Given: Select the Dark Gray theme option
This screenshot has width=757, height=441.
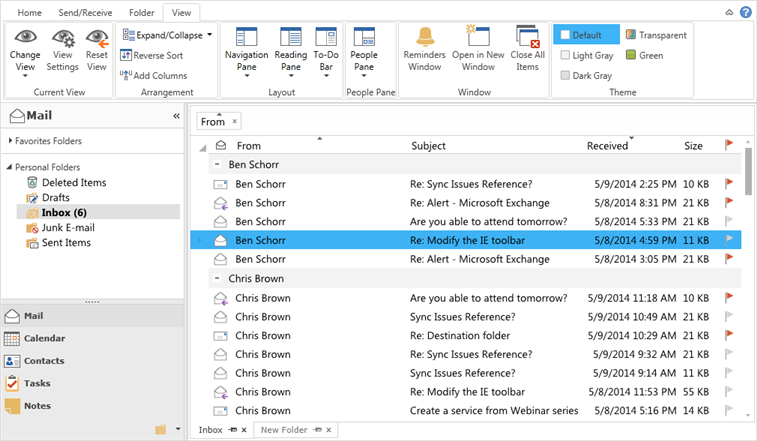Looking at the screenshot, I should (x=566, y=75).
